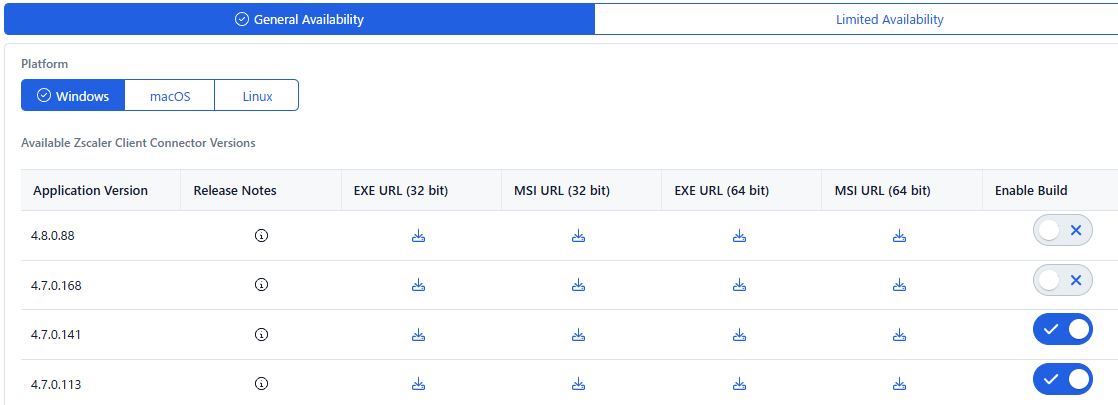Disable build toggle for version 4.7.0.141
This screenshot has width=1118, height=405.
pyautogui.click(x=1062, y=329)
